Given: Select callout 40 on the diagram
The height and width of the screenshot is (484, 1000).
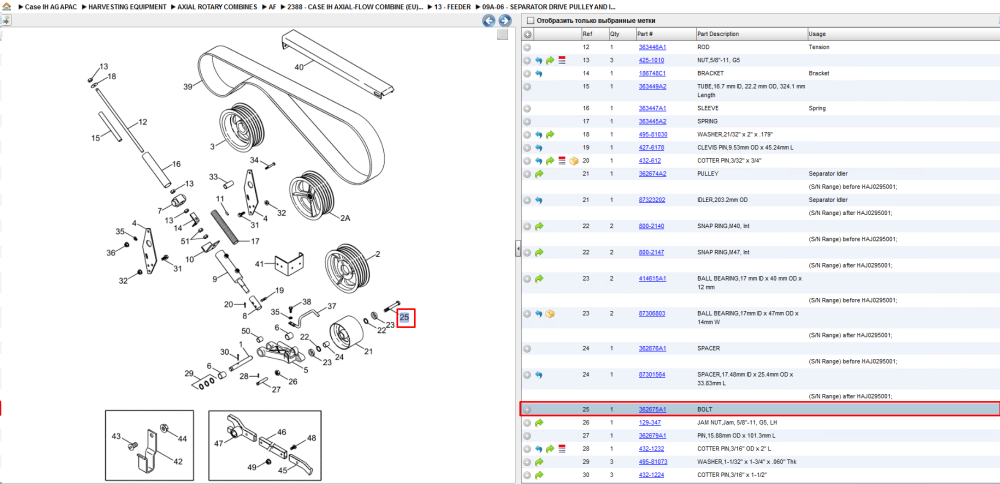Looking at the screenshot, I should 299,66.
